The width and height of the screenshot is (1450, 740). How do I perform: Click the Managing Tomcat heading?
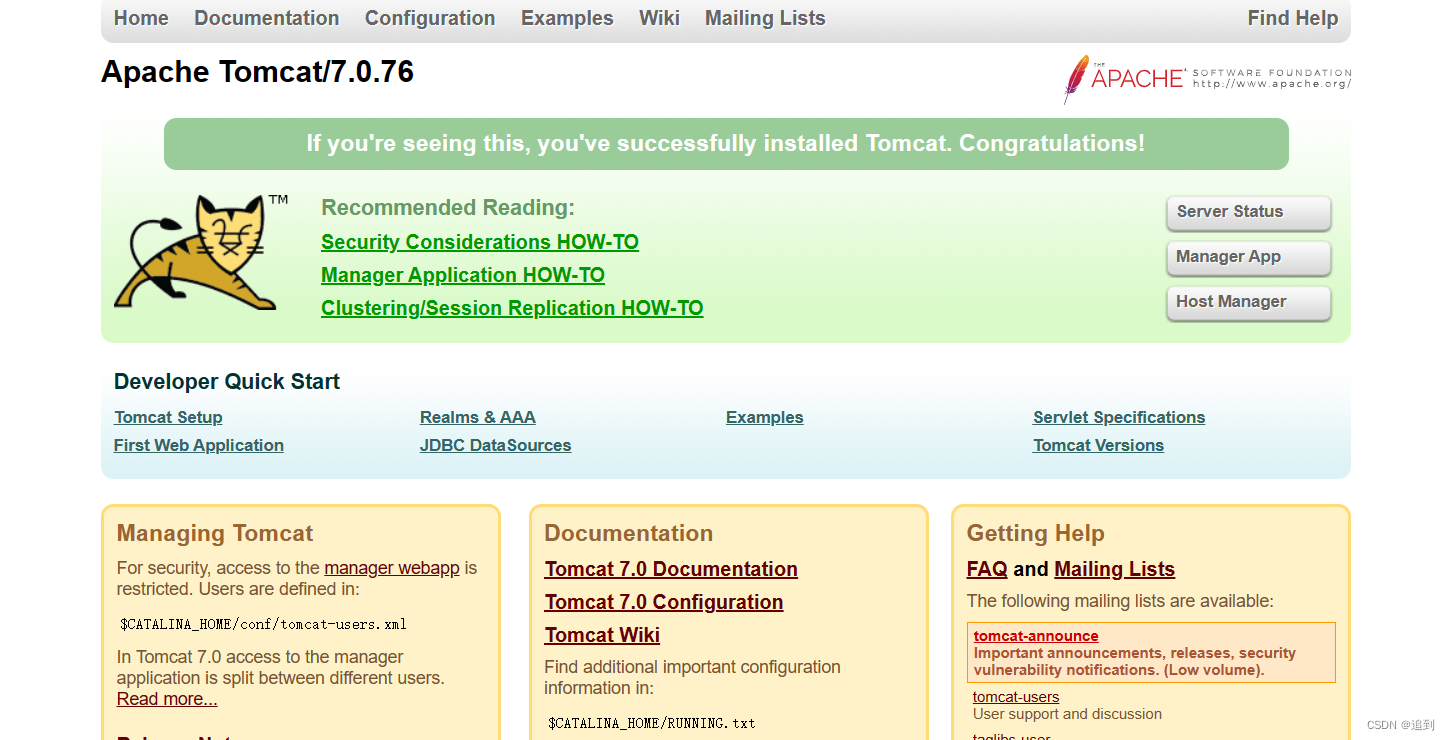(x=215, y=533)
